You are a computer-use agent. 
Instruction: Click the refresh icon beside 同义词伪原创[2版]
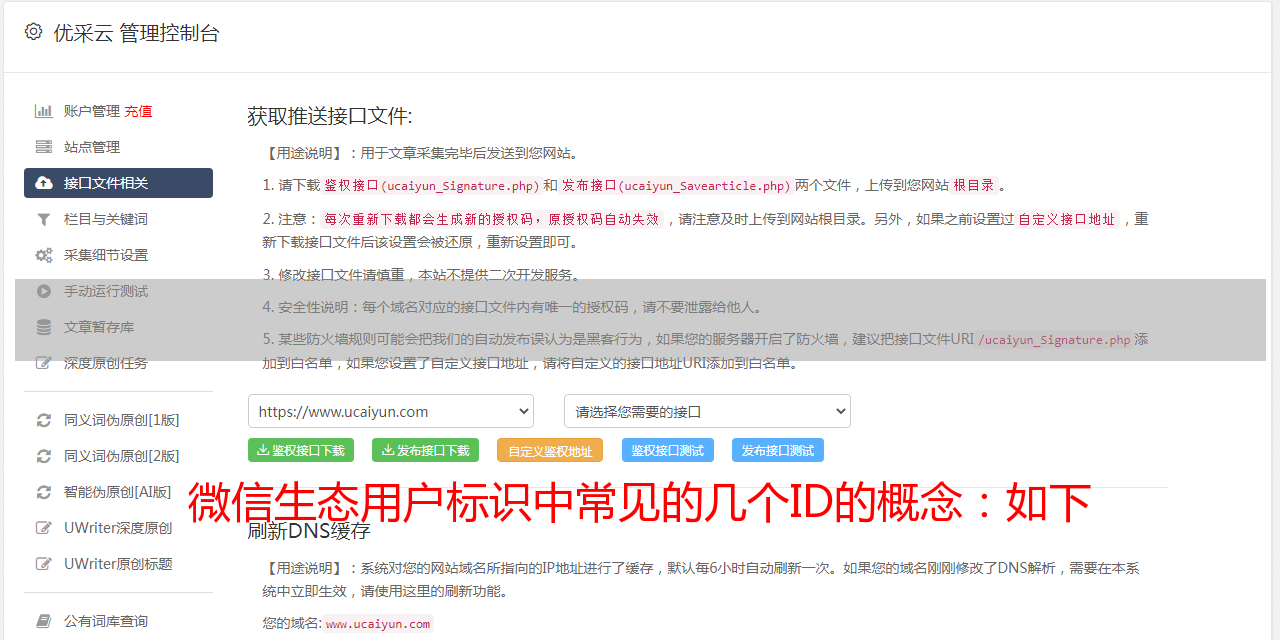(x=44, y=456)
